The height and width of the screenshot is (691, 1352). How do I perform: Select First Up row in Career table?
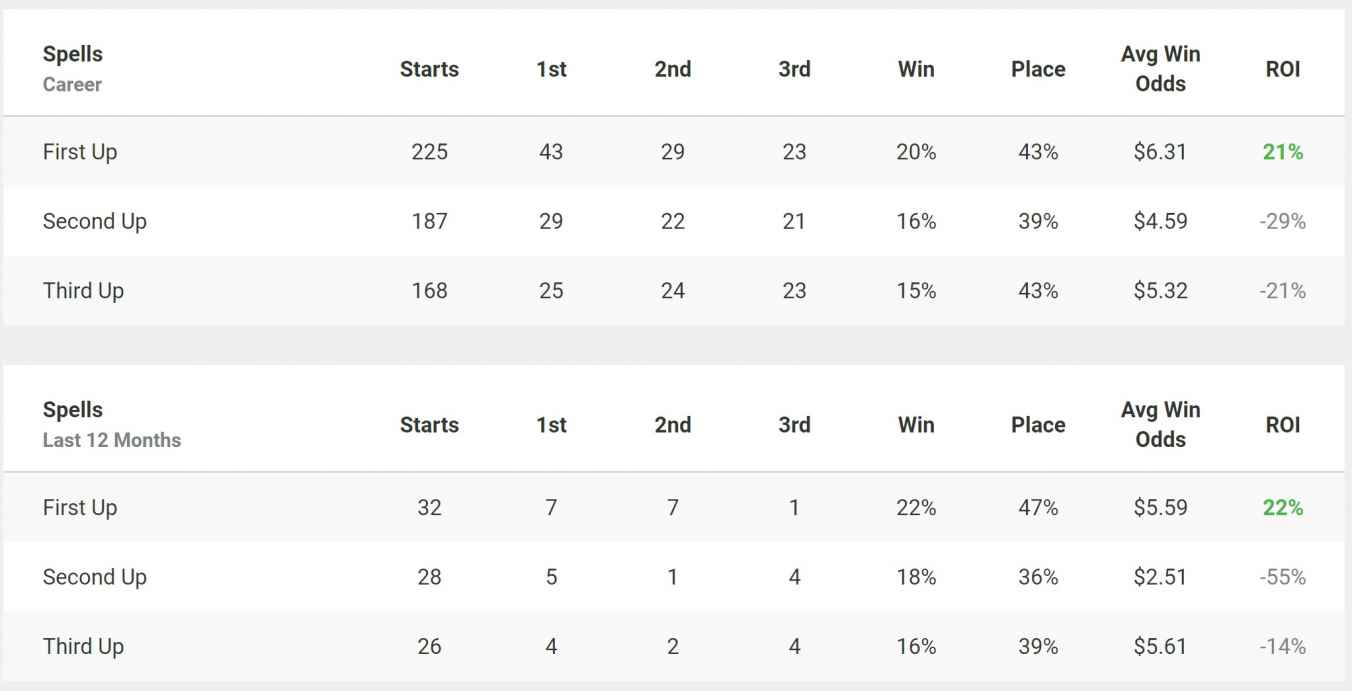click(x=674, y=152)
